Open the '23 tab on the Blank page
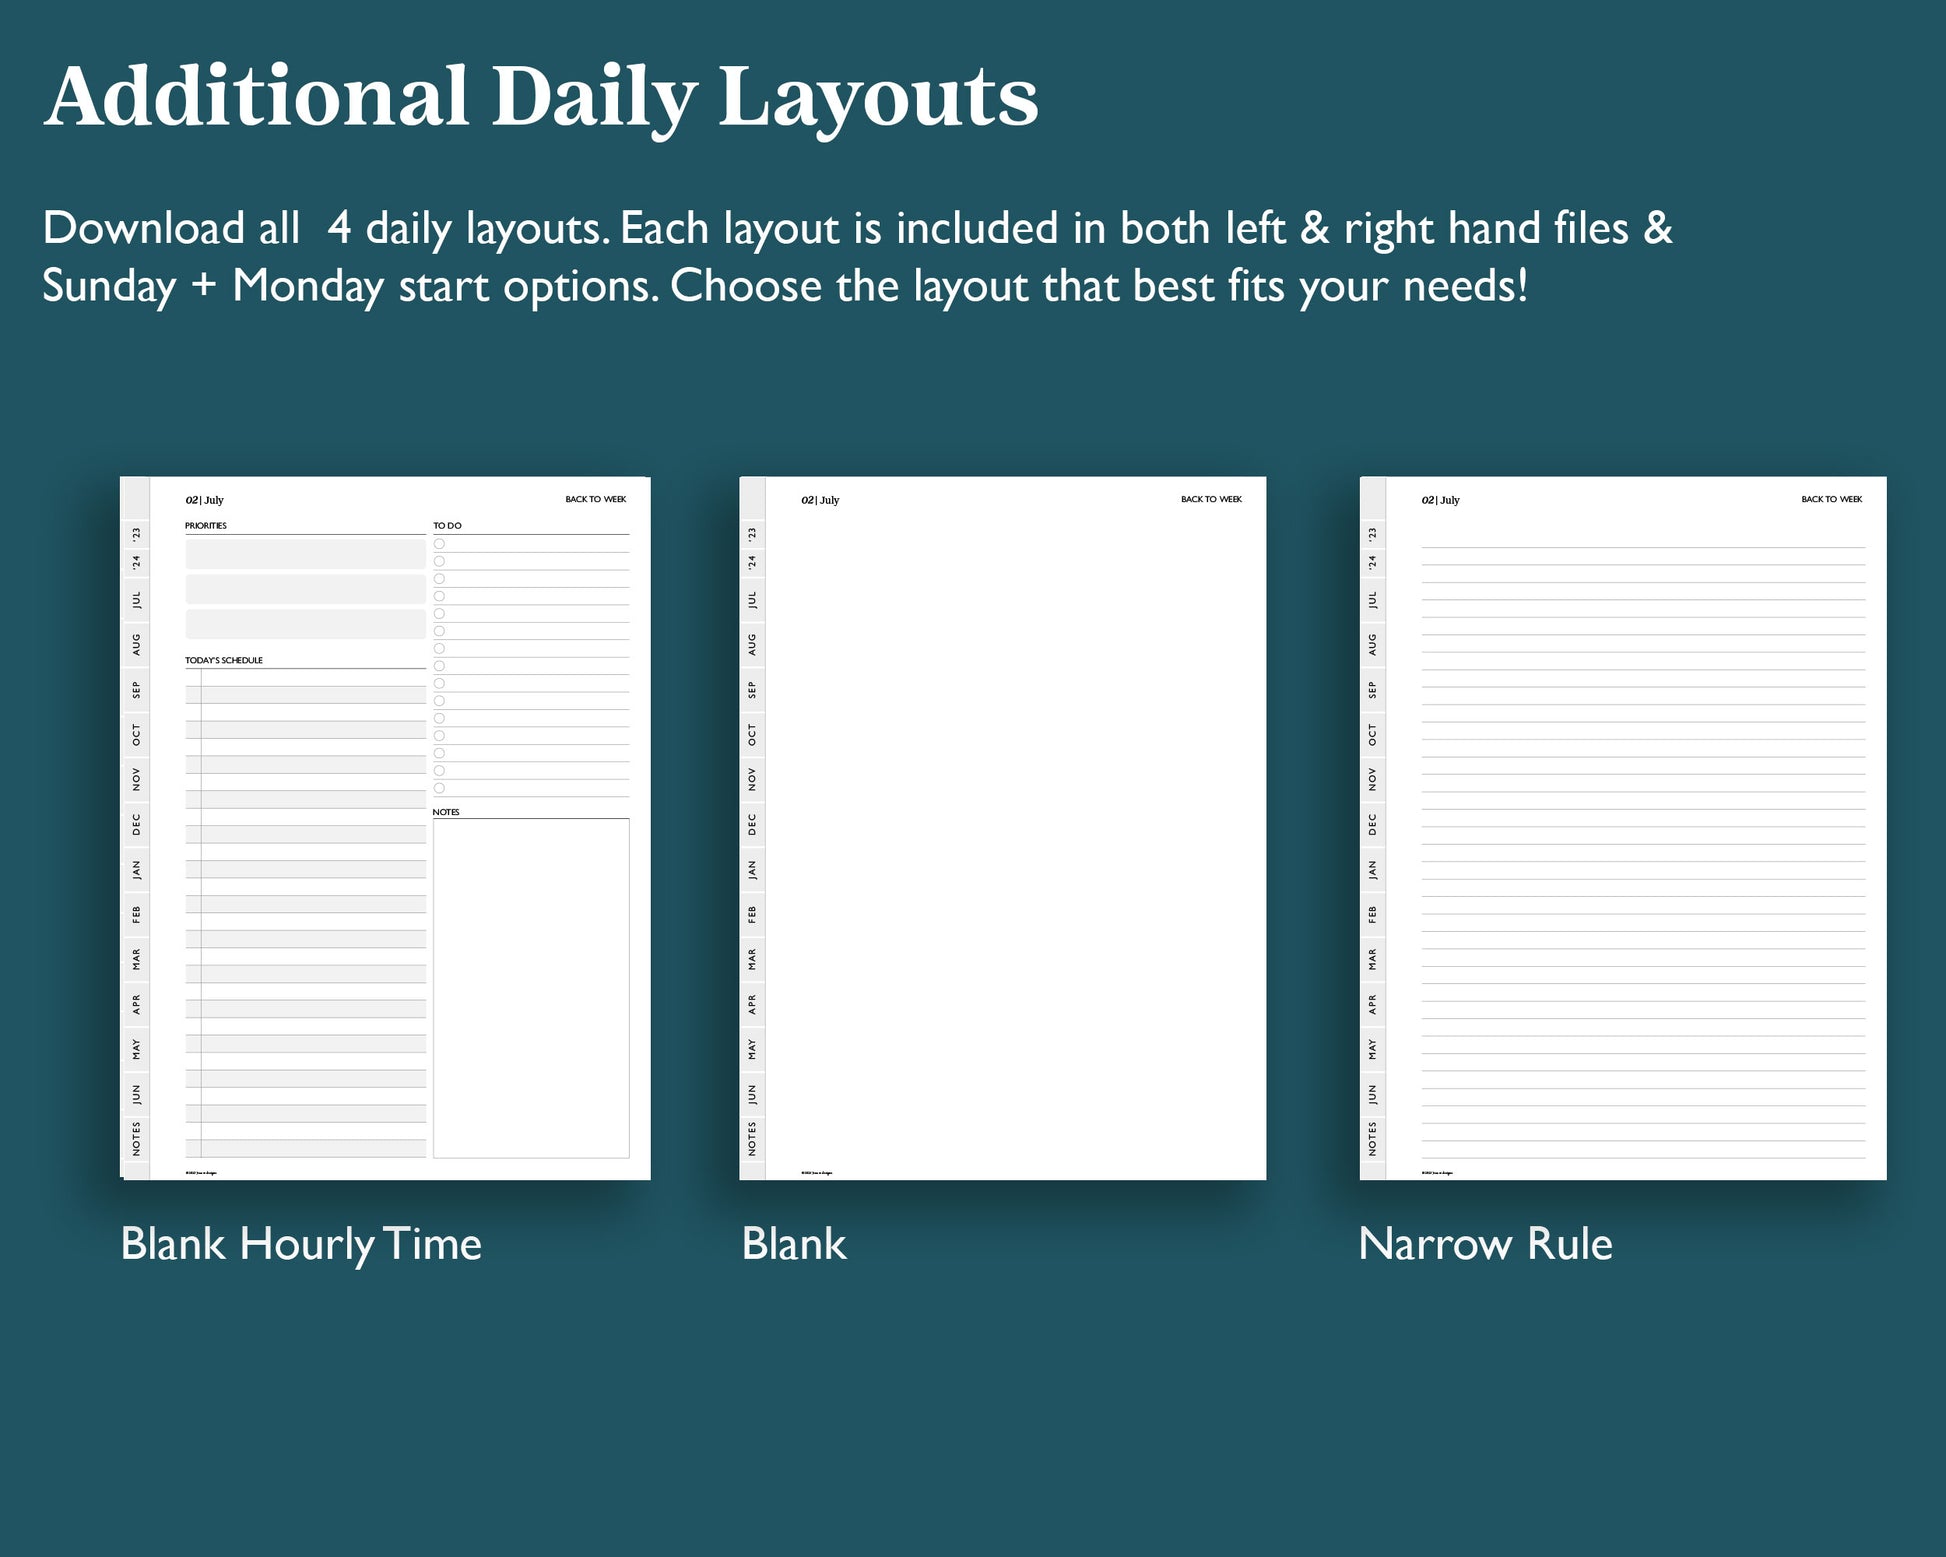This screenshot has height=1557, width=1946. pos(753,534)
